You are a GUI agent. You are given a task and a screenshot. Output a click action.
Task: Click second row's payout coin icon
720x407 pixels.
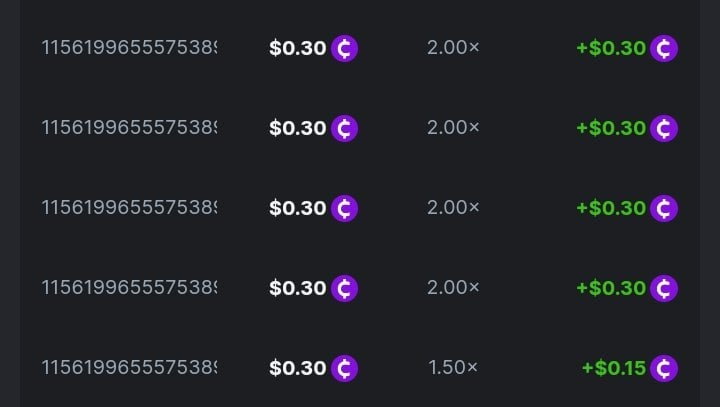(x=663, y=128)
